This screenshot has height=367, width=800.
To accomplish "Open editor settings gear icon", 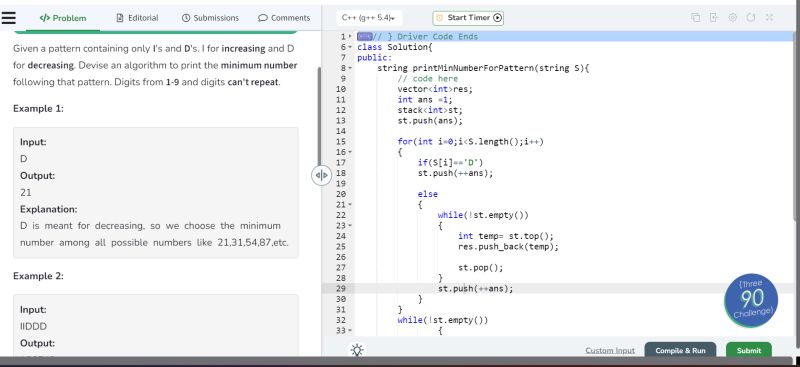I will click(732, 17).
